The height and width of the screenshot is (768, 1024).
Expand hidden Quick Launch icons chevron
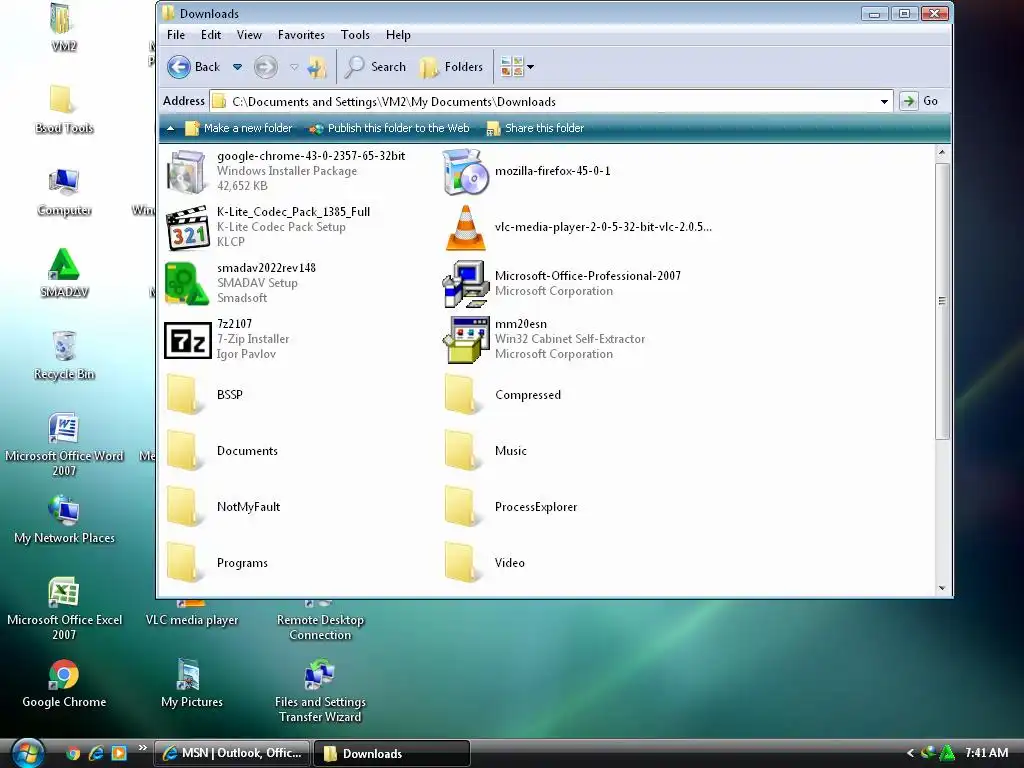point(142,748)
